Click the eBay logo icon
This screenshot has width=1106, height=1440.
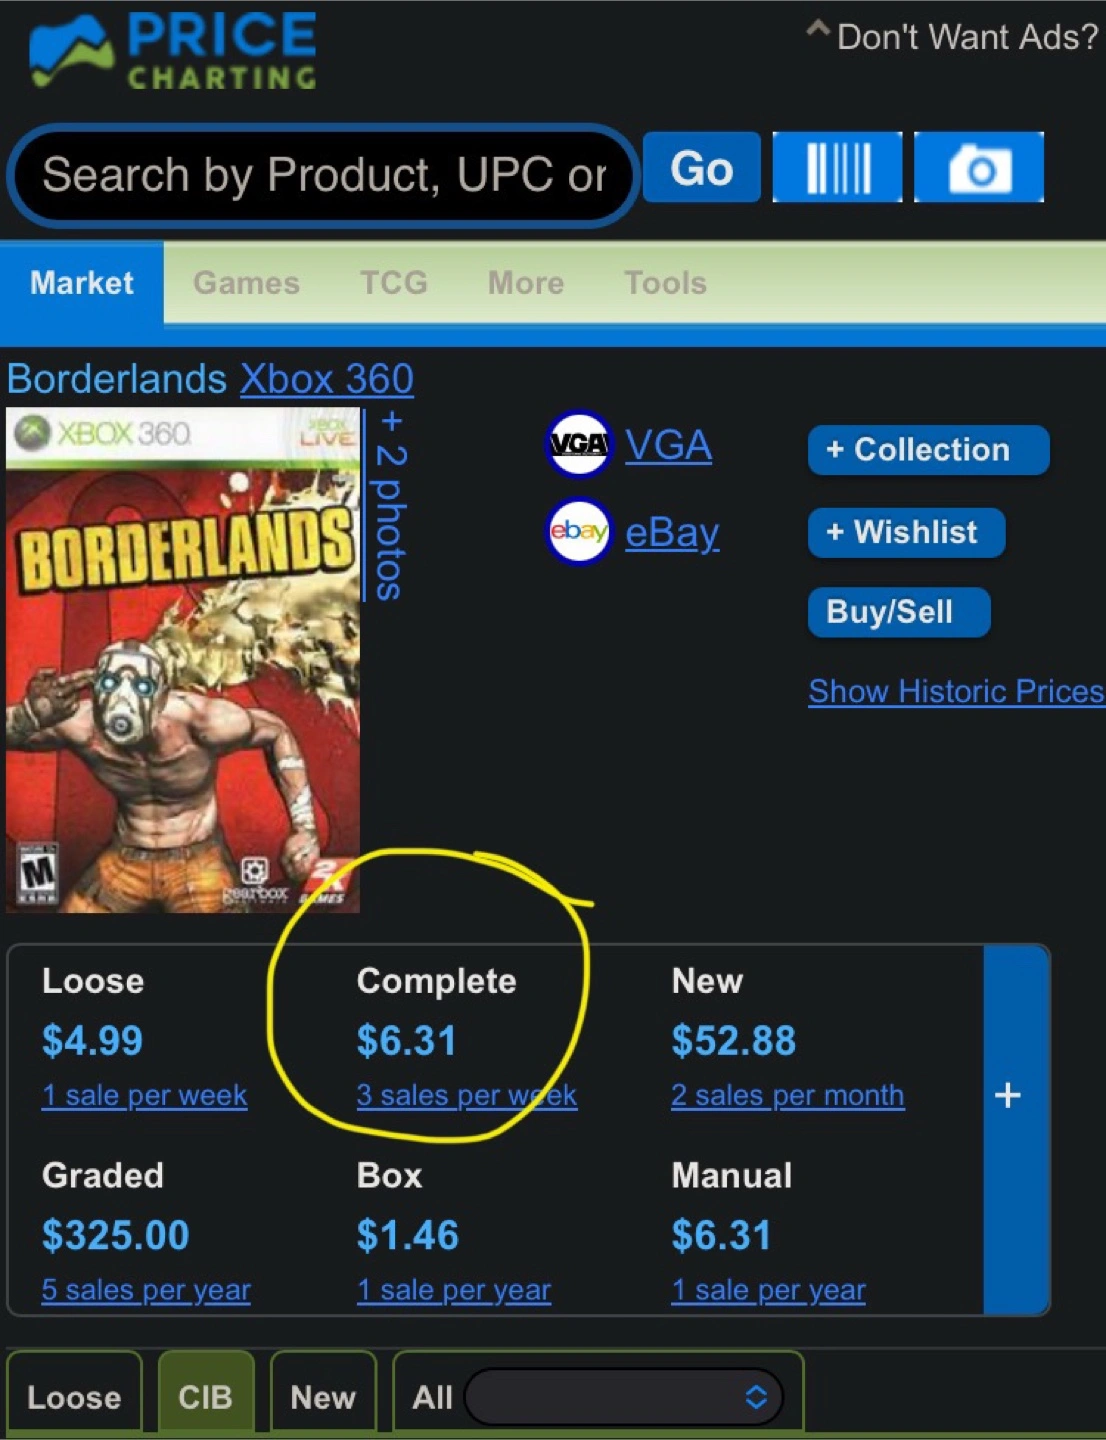[x=578, y=531]
